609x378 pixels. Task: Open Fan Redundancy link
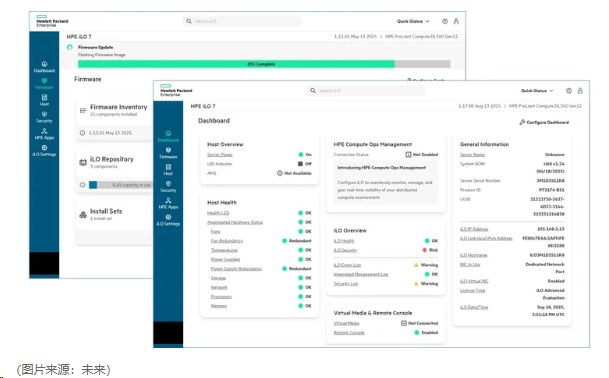click(227, 241)
